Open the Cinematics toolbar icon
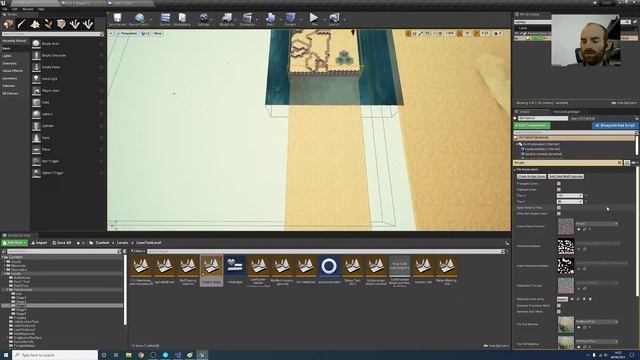Viewport: 640px width, 360px height. click(x=247, y=19)
